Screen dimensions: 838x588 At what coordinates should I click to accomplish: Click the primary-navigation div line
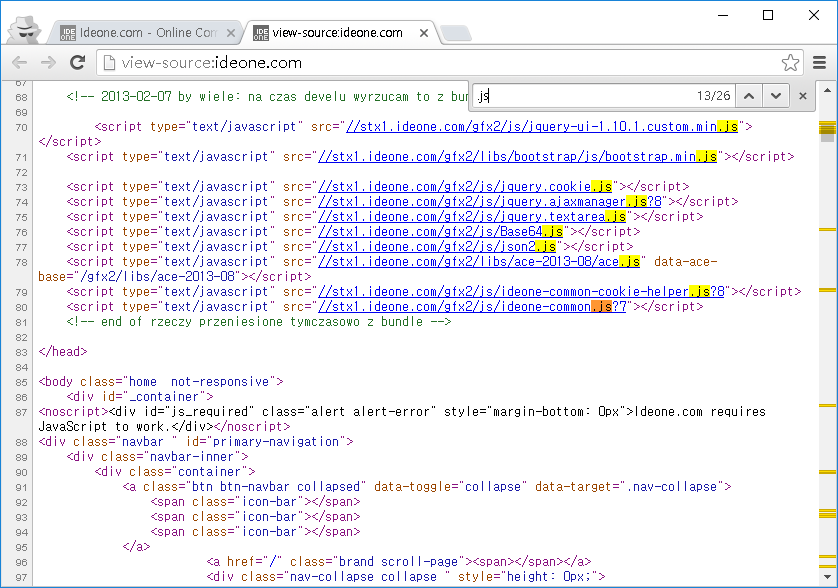click(x=196, y=442)
